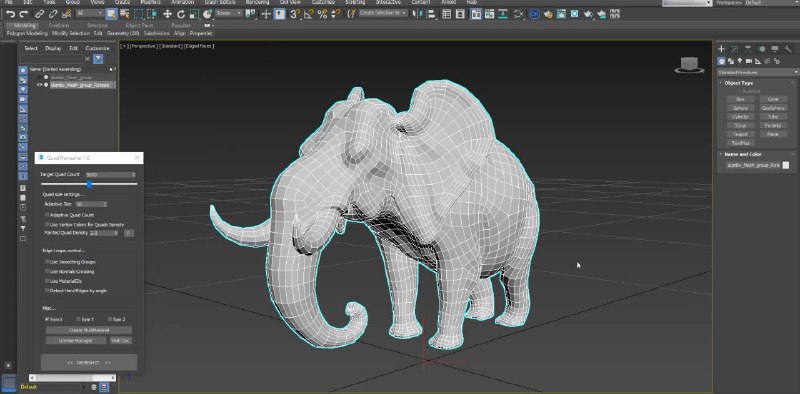The width and height of the screenshot is (800, 394).
Task: Open the Align tool icon
Action: (431, 14)
